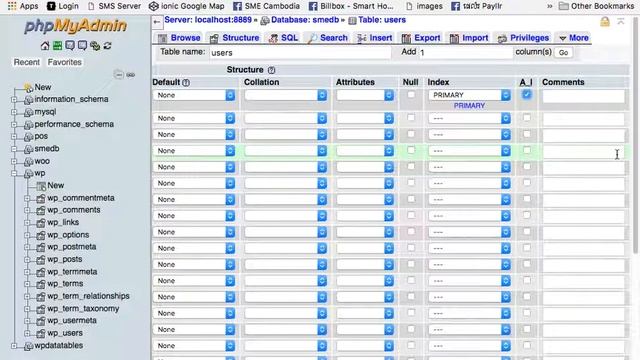The height and width of the screenshot is (360, 640).
Task: Open the Privileges tab
Action: (x=523, y=38)
